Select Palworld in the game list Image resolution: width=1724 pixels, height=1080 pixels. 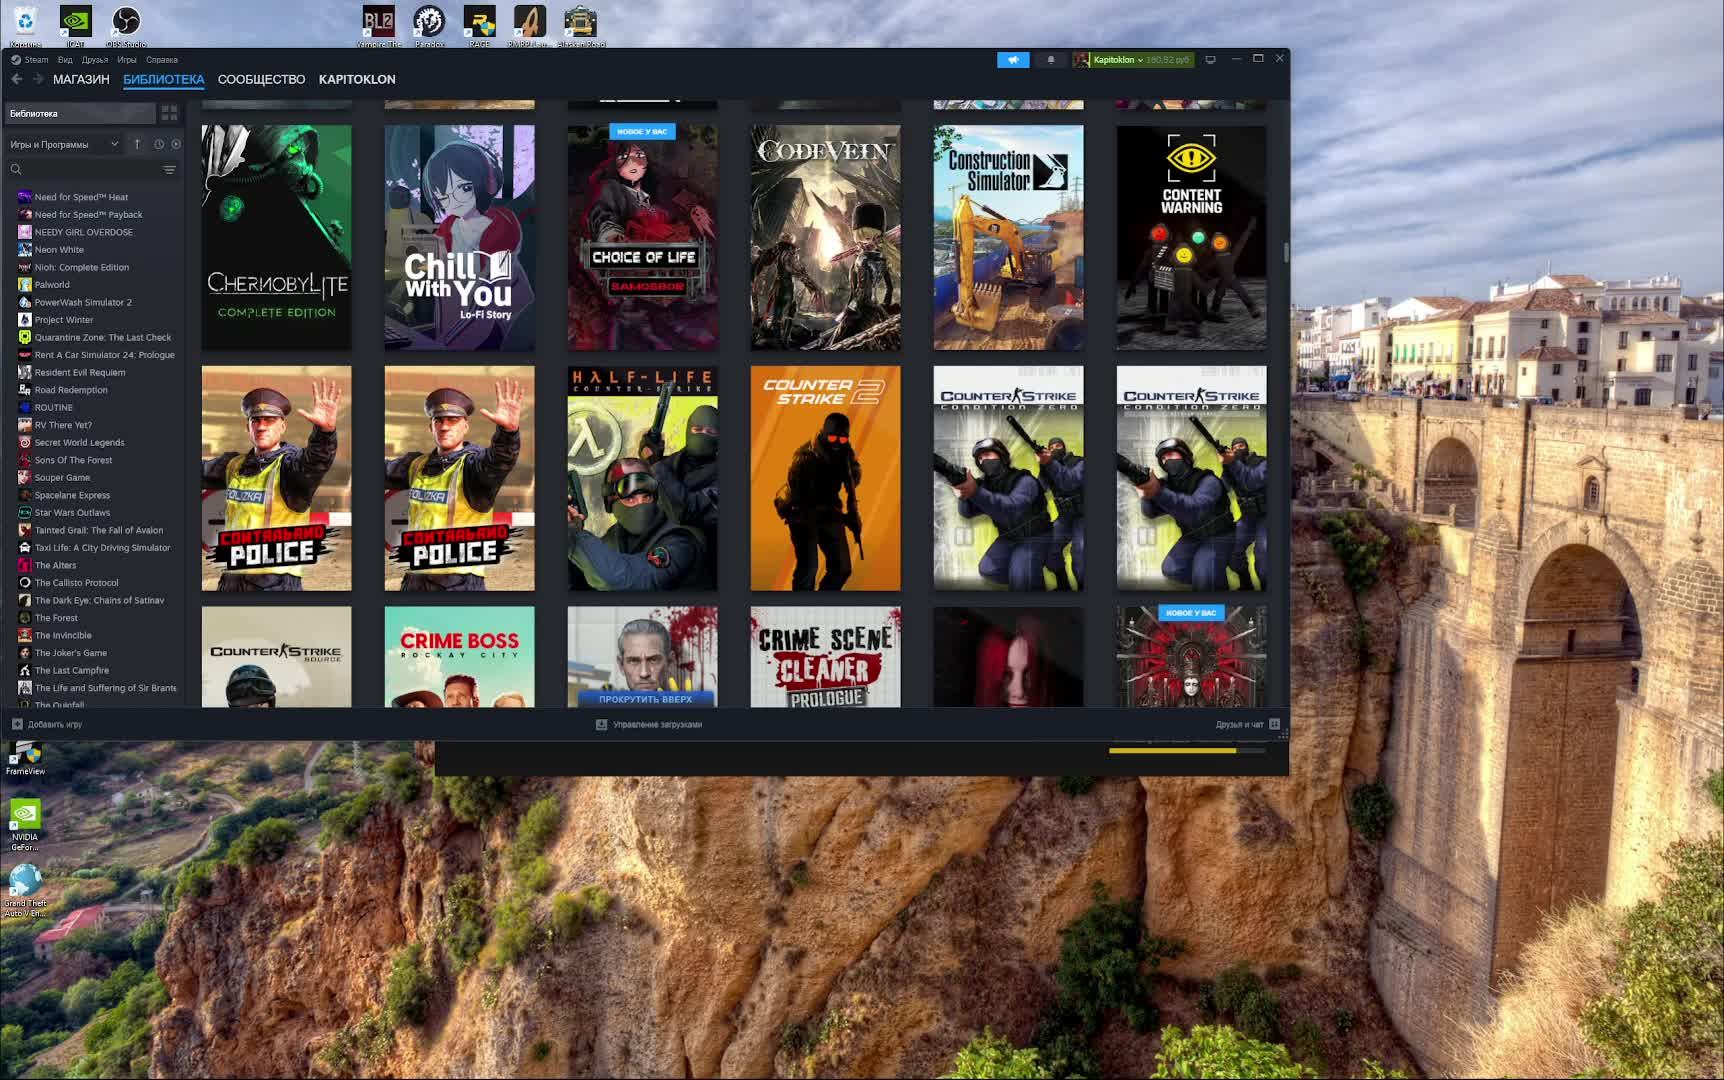pyautogui.click(x=95, y=285)
